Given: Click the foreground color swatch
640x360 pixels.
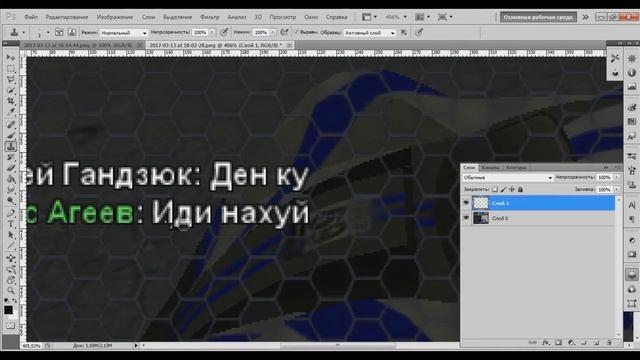Looking at the screenshot, I should click(8, 310).
